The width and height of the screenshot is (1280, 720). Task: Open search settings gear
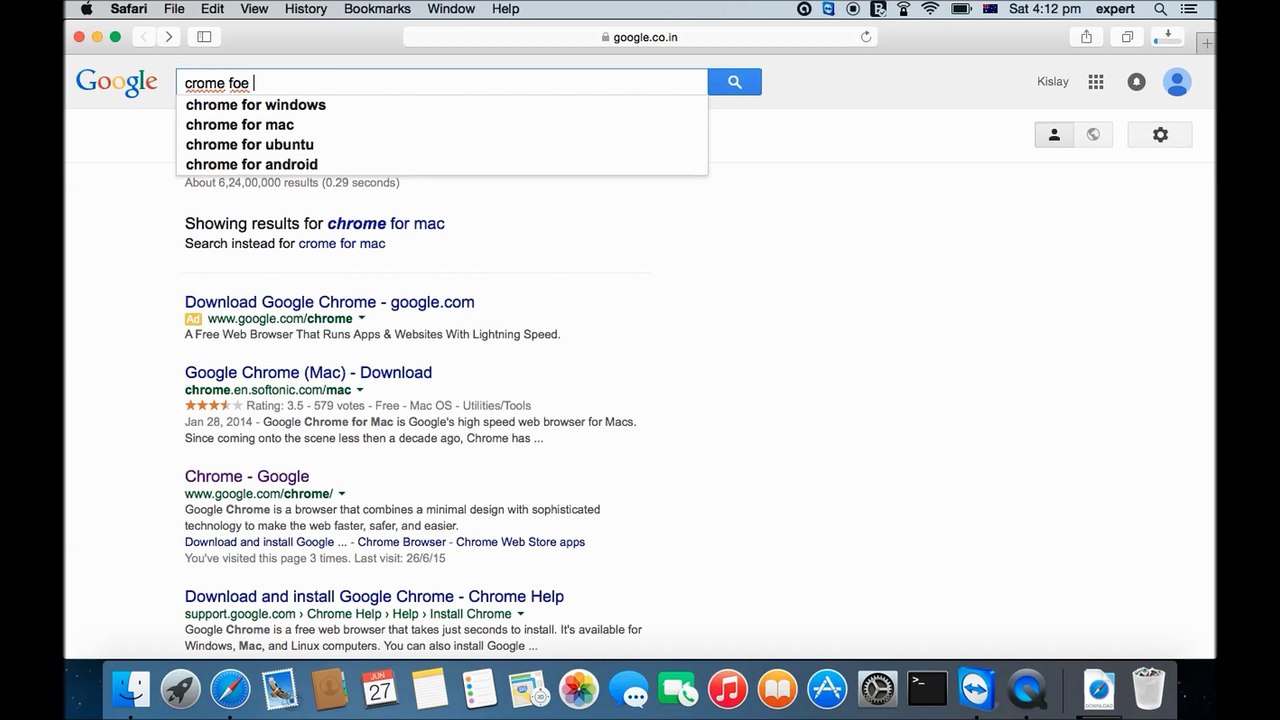click(1160, 134)
